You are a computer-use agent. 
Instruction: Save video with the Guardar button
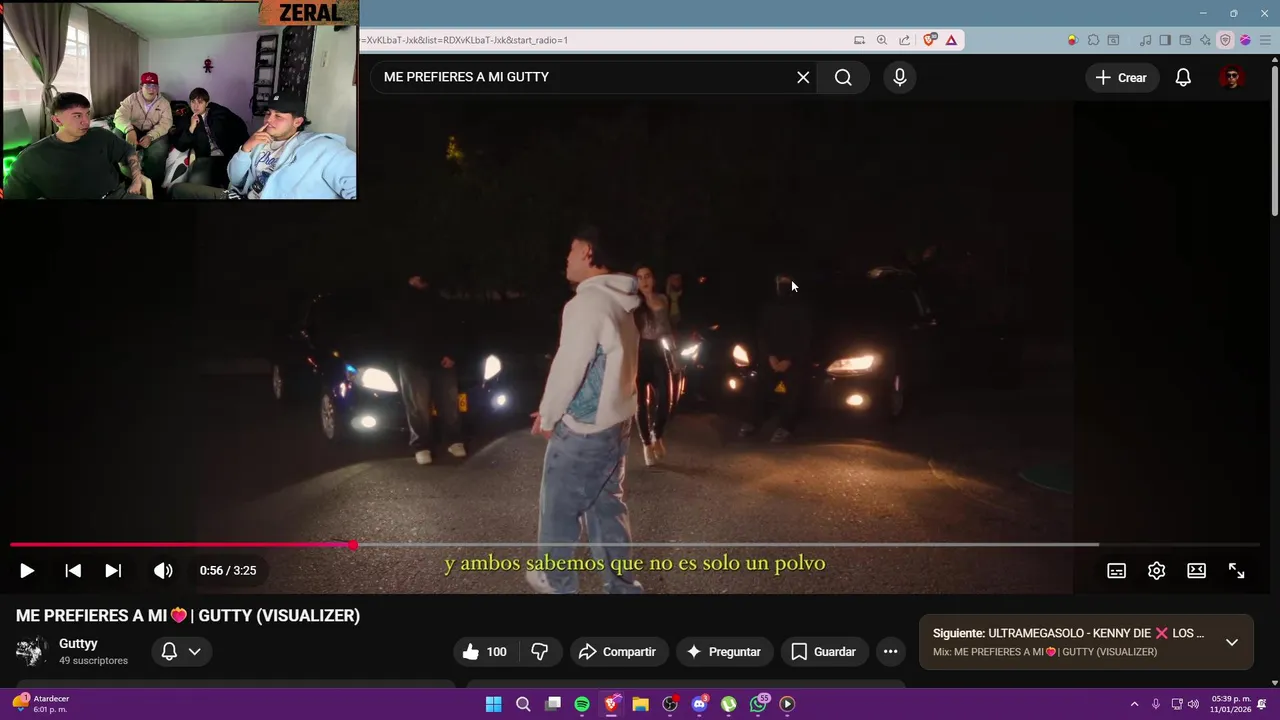click(x=824, y=652)
